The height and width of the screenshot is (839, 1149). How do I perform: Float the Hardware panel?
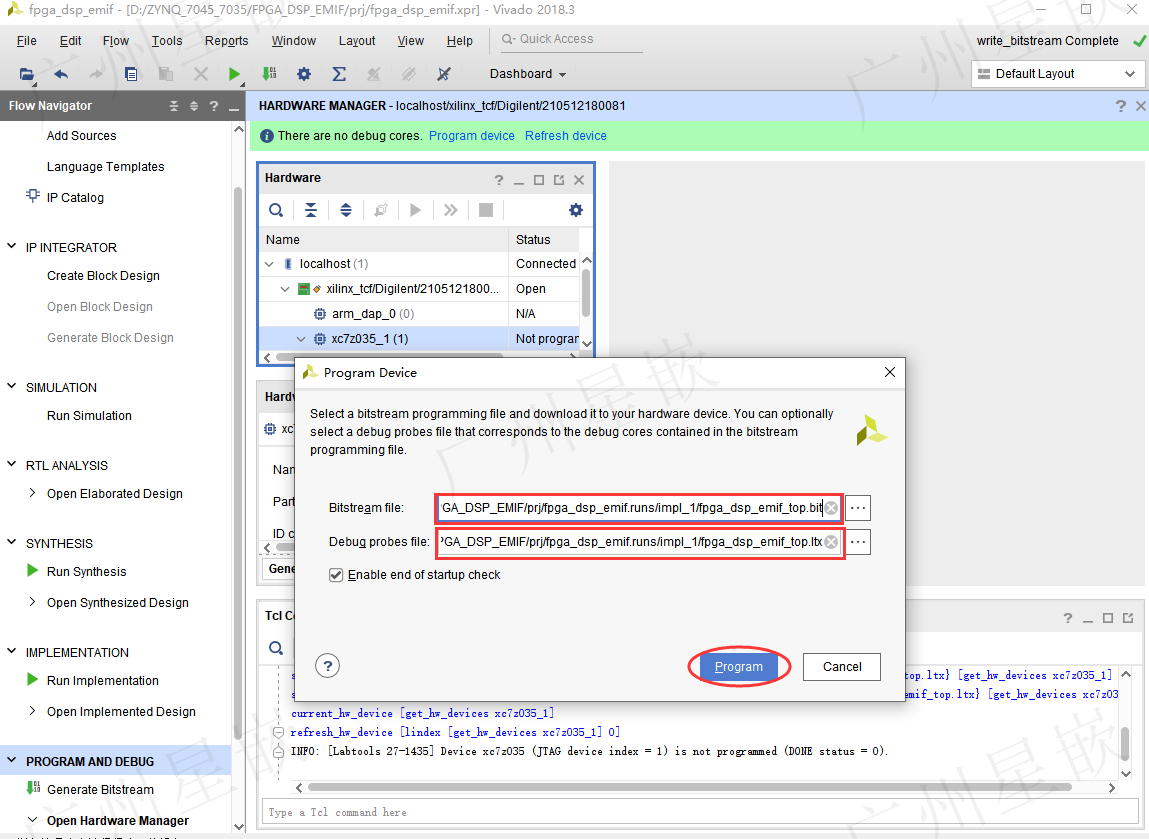pos(559,180)
